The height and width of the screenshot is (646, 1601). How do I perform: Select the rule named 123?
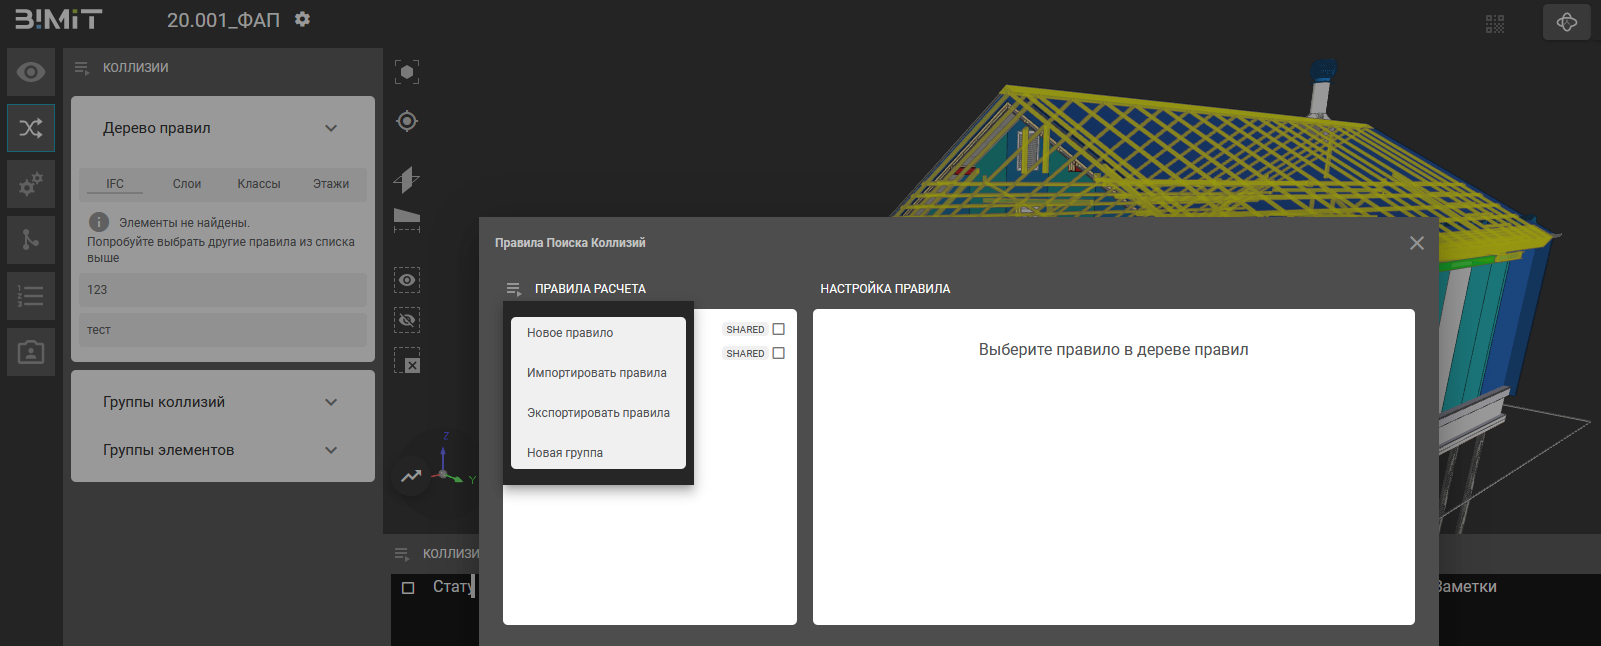[x=222, y=290]
